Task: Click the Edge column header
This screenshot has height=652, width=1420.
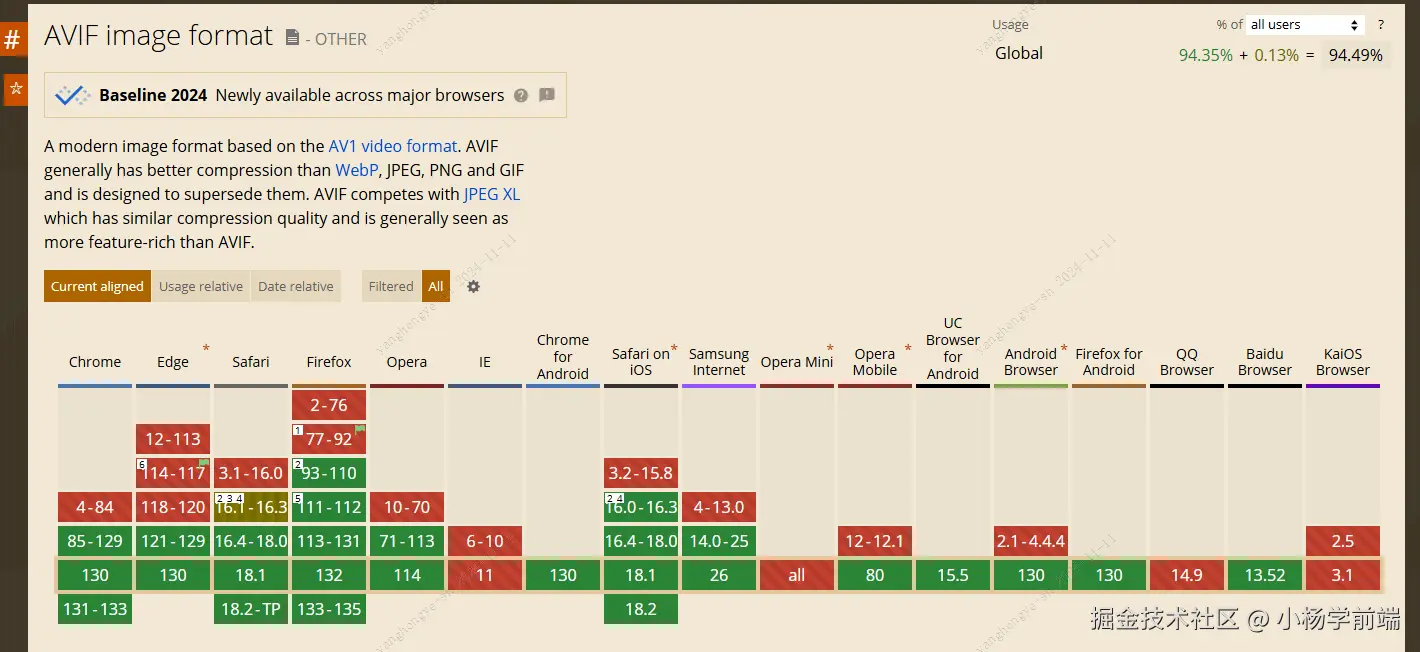Action: point(173,362)
